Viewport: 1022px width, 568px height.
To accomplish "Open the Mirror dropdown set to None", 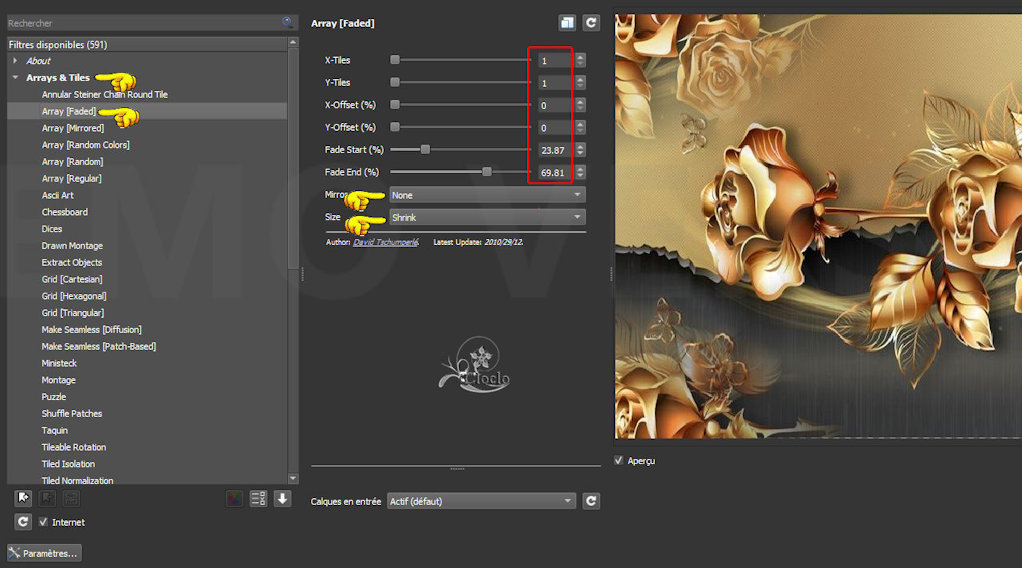I will coord(487,195).
